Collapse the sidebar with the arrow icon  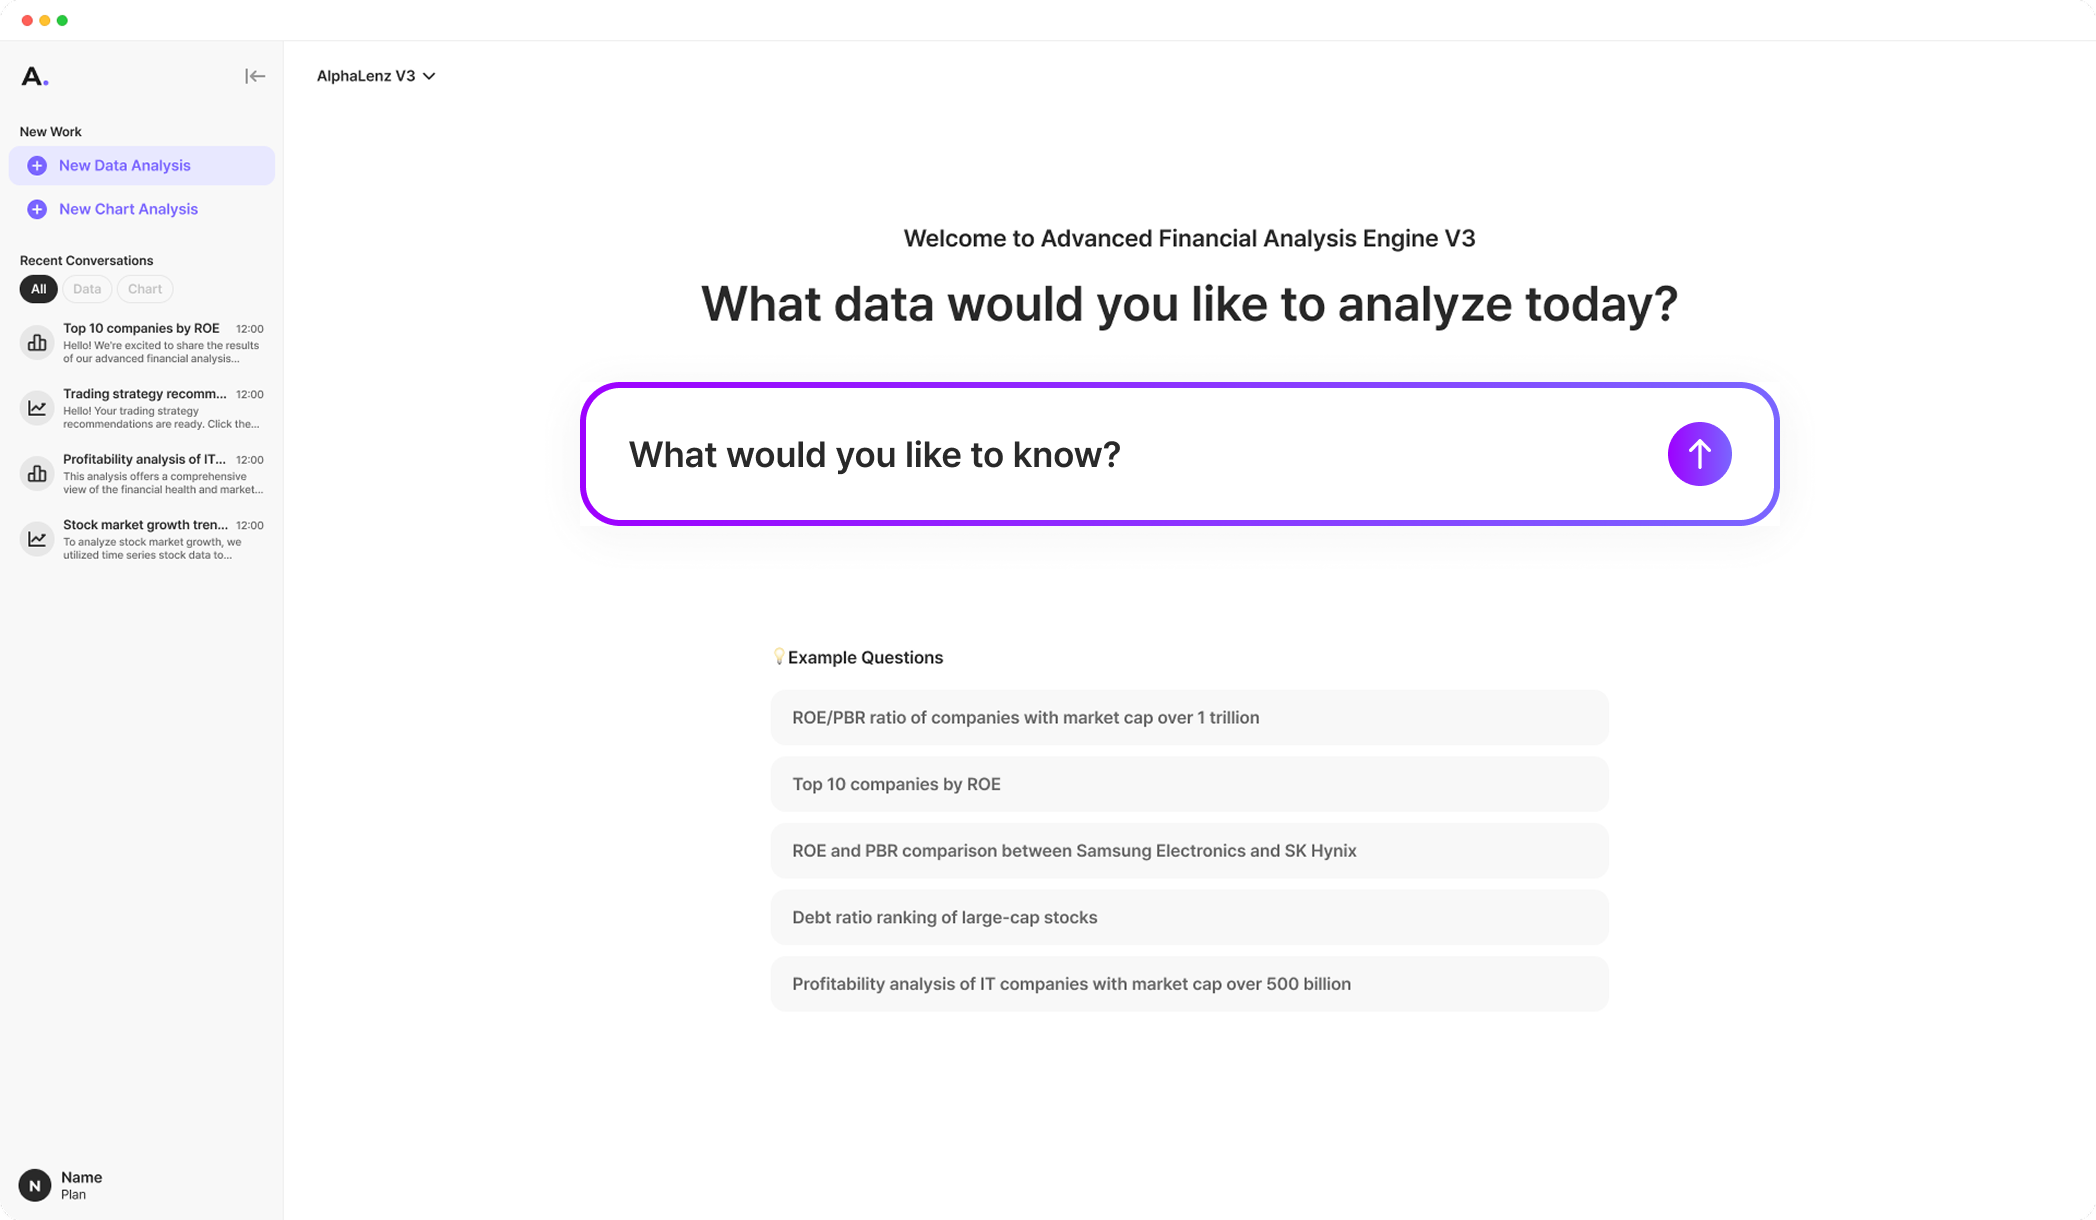(255, 76)
